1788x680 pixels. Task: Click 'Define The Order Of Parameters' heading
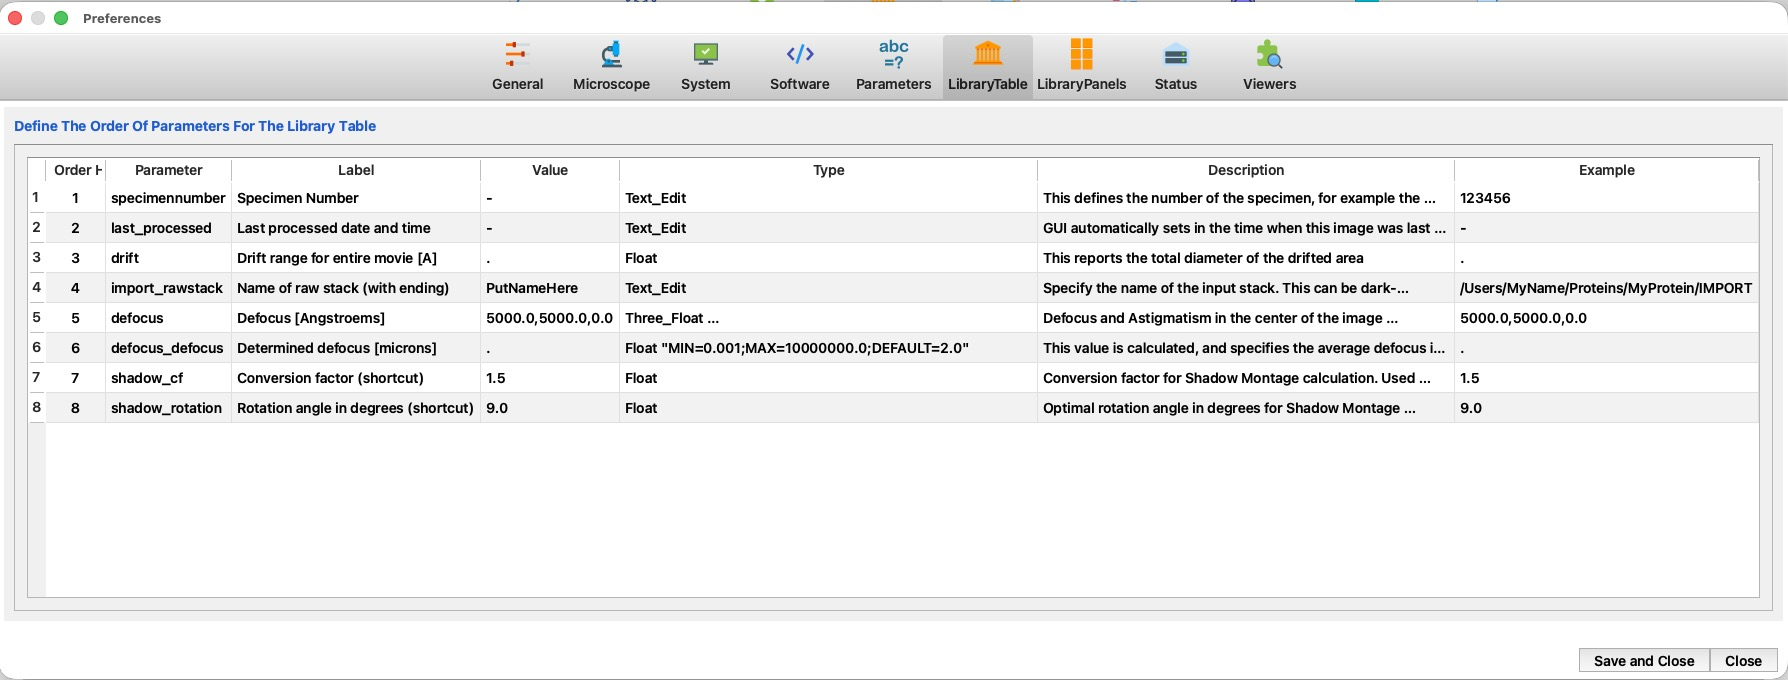(x=195, y=126)
